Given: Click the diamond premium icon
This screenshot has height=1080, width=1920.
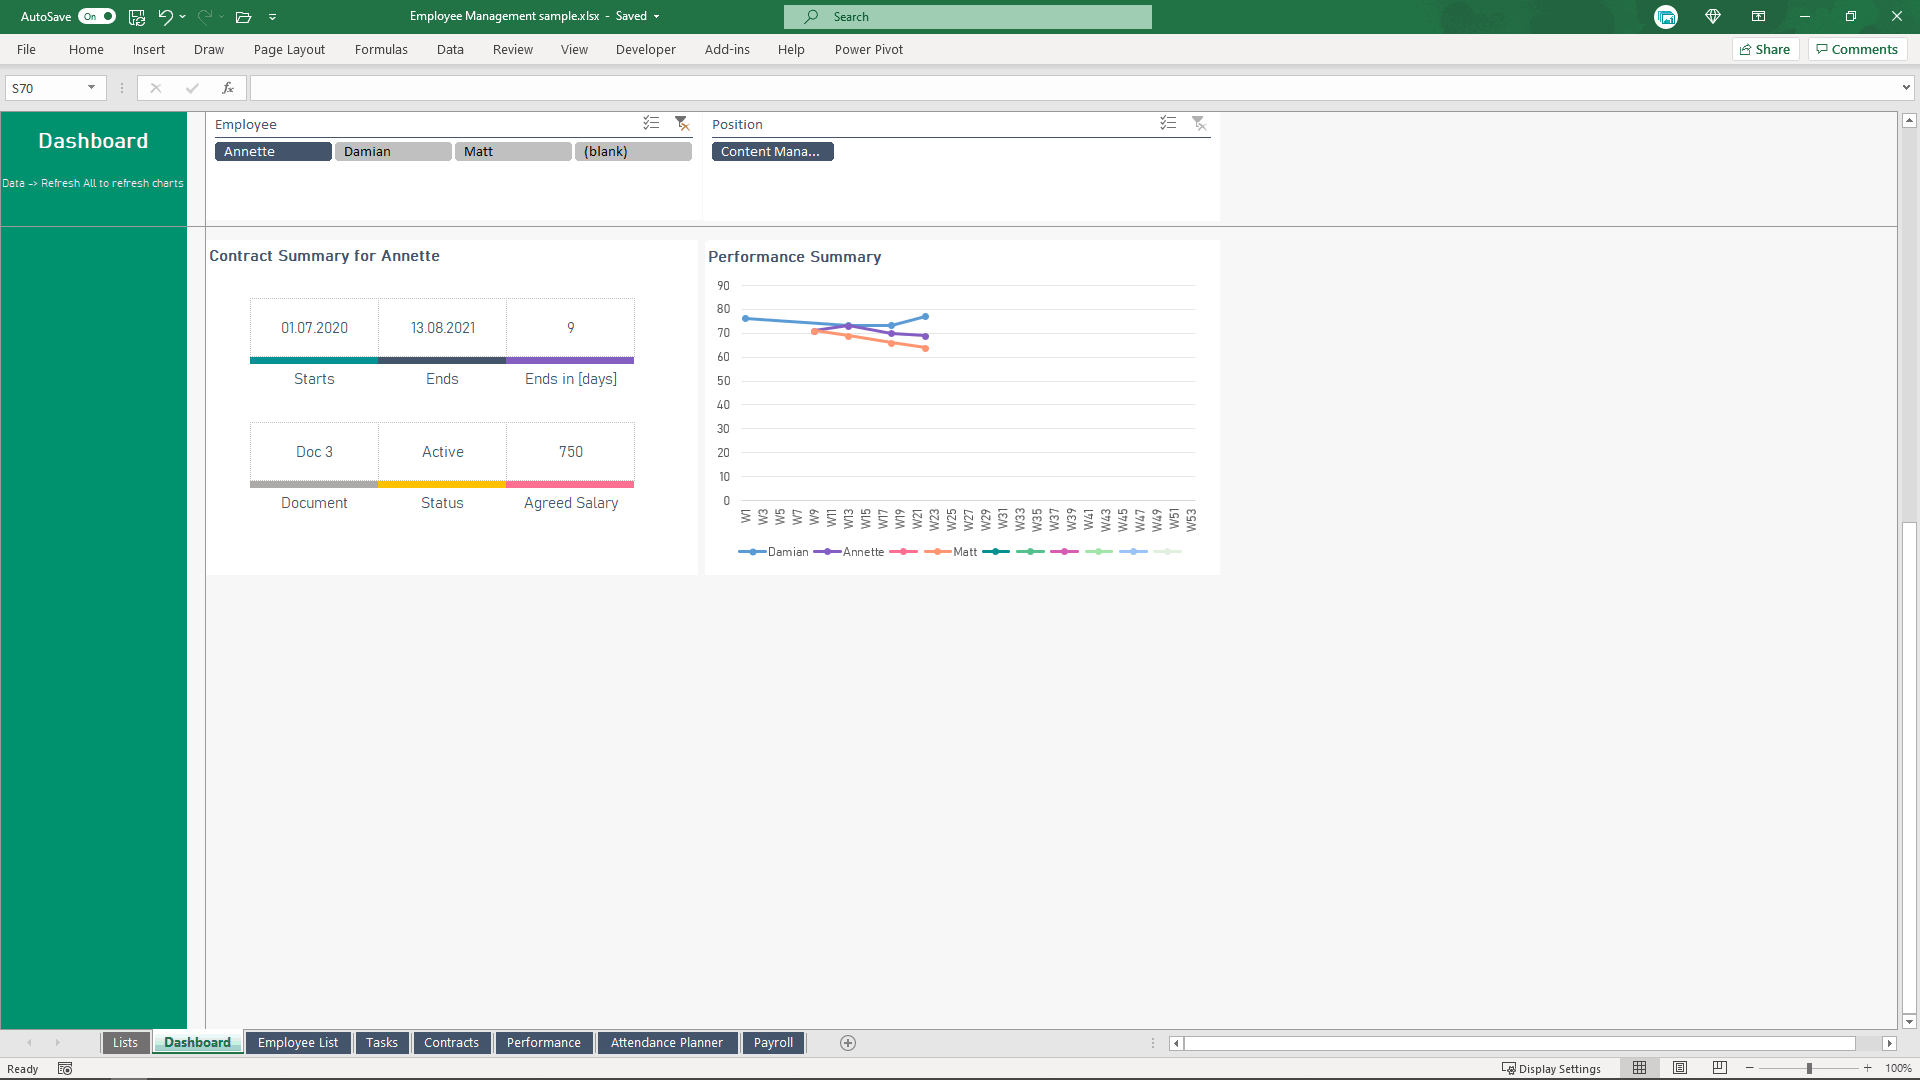Looking at the screenshot, I should pyautogui.click(x=1713, y=16).
